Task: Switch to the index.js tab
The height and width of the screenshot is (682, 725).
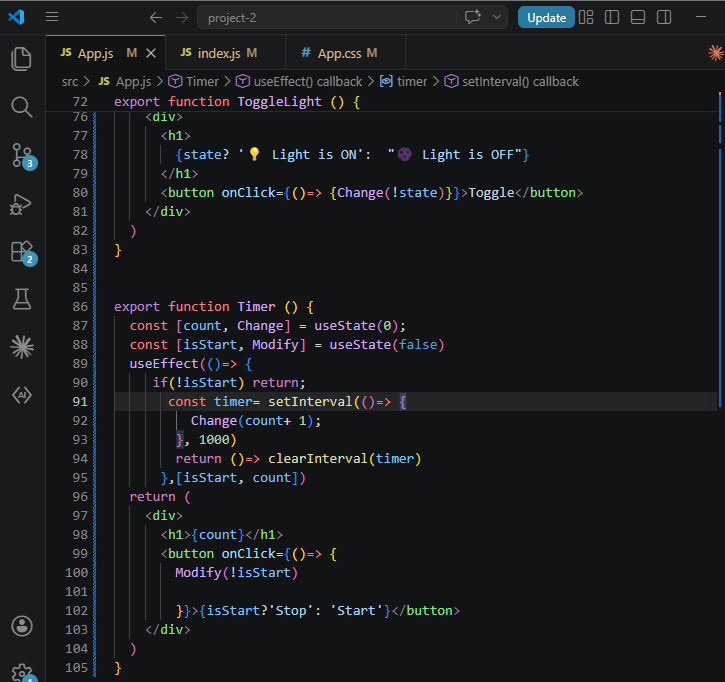Action: (219, 53)
